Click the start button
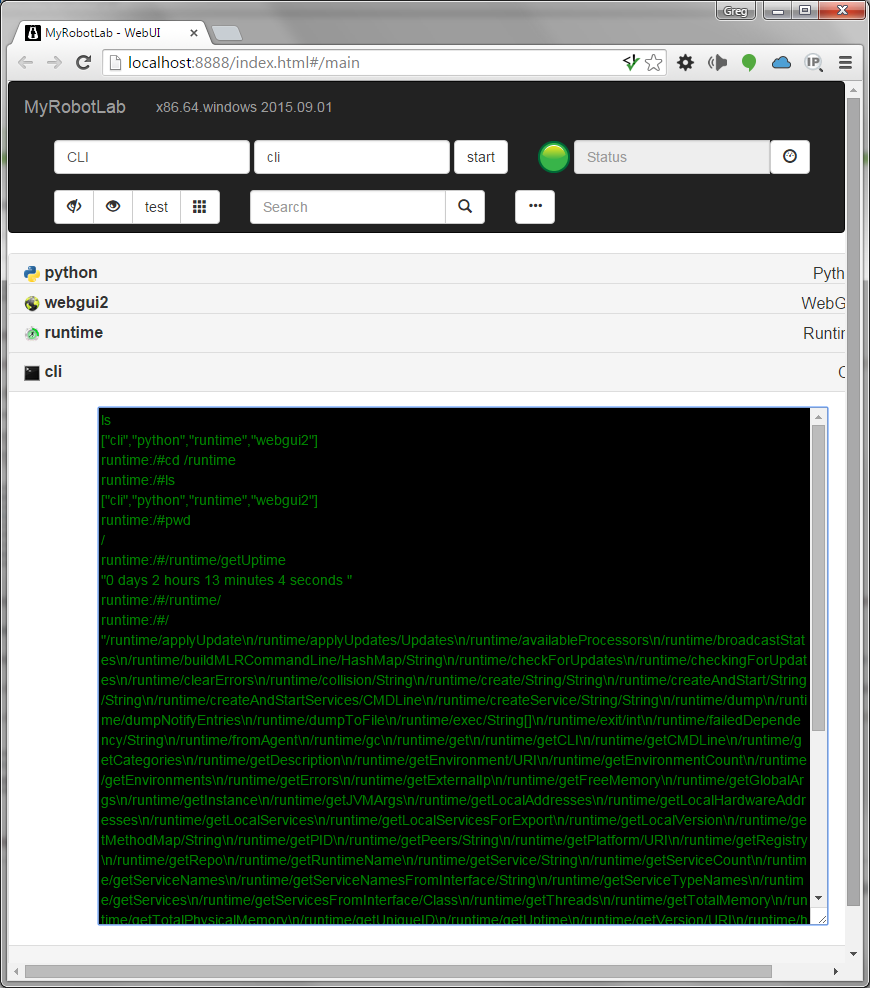Screen dimensions: 870x988 pyautogui.click(x=481, y=157)
